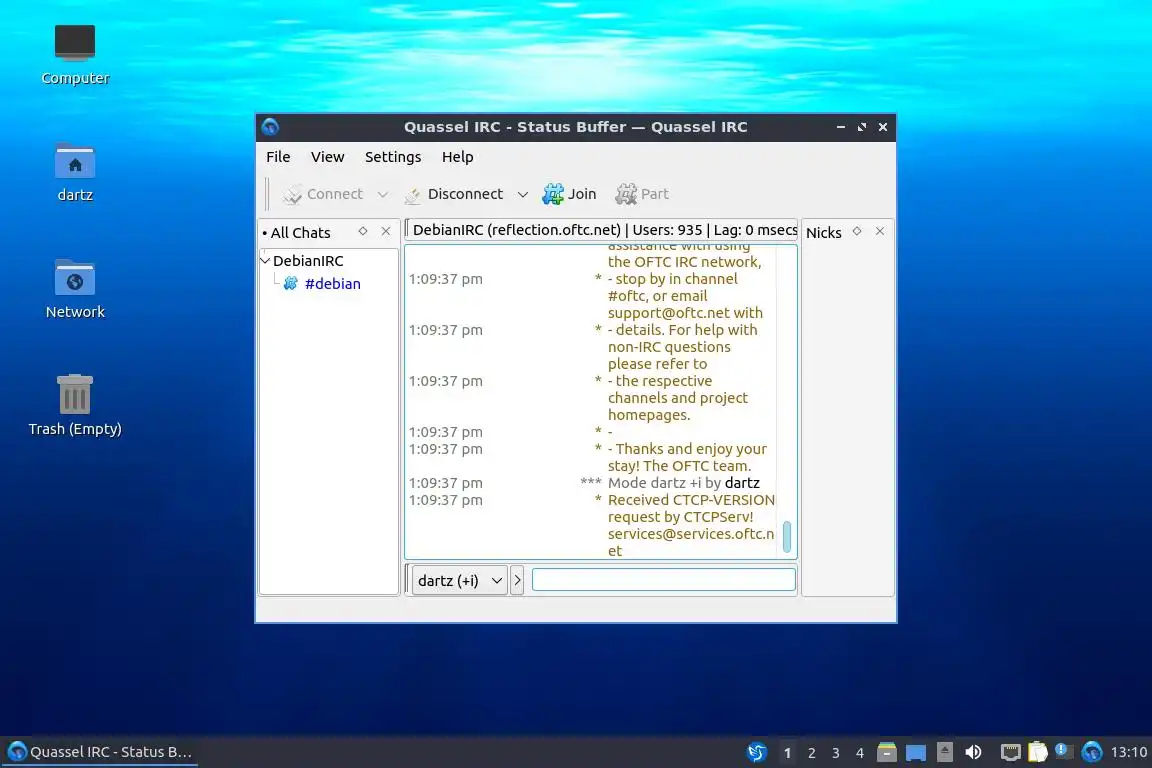Open the View menu
Image resolution: width=1152 pixels, height=768 pixels.
pos(327,157)
